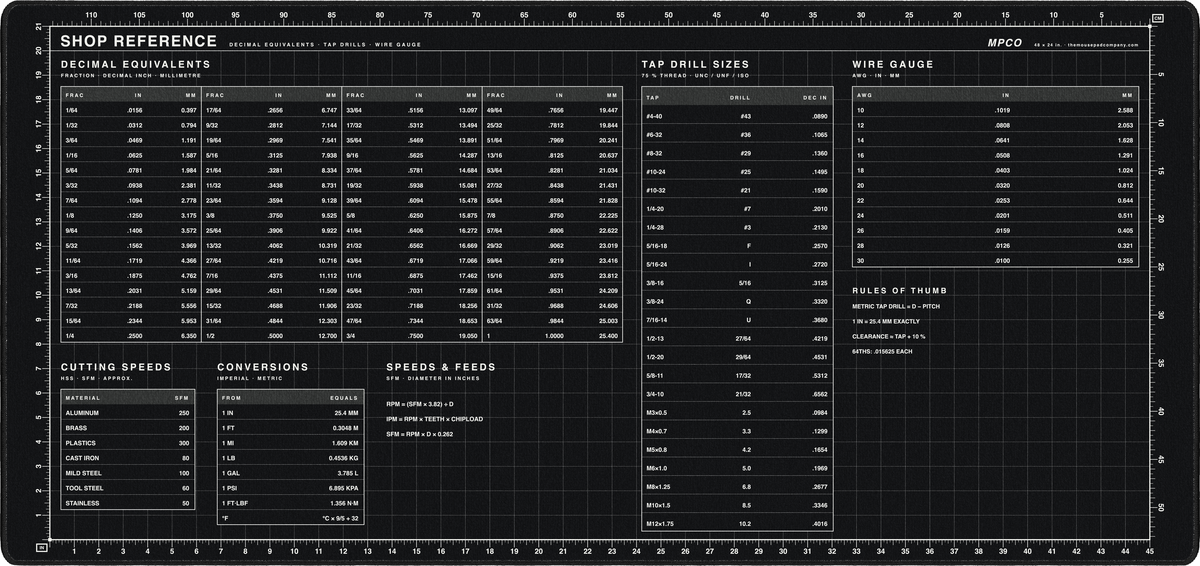Click the 19.050 millimetre value
Screen dimensions: 1200x566
(x=467, y=336)
